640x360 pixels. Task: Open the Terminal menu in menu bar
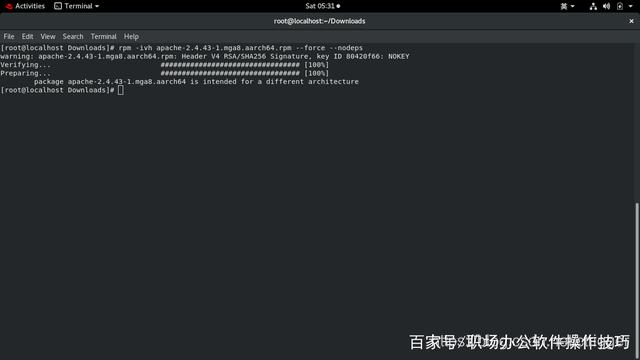103,36
